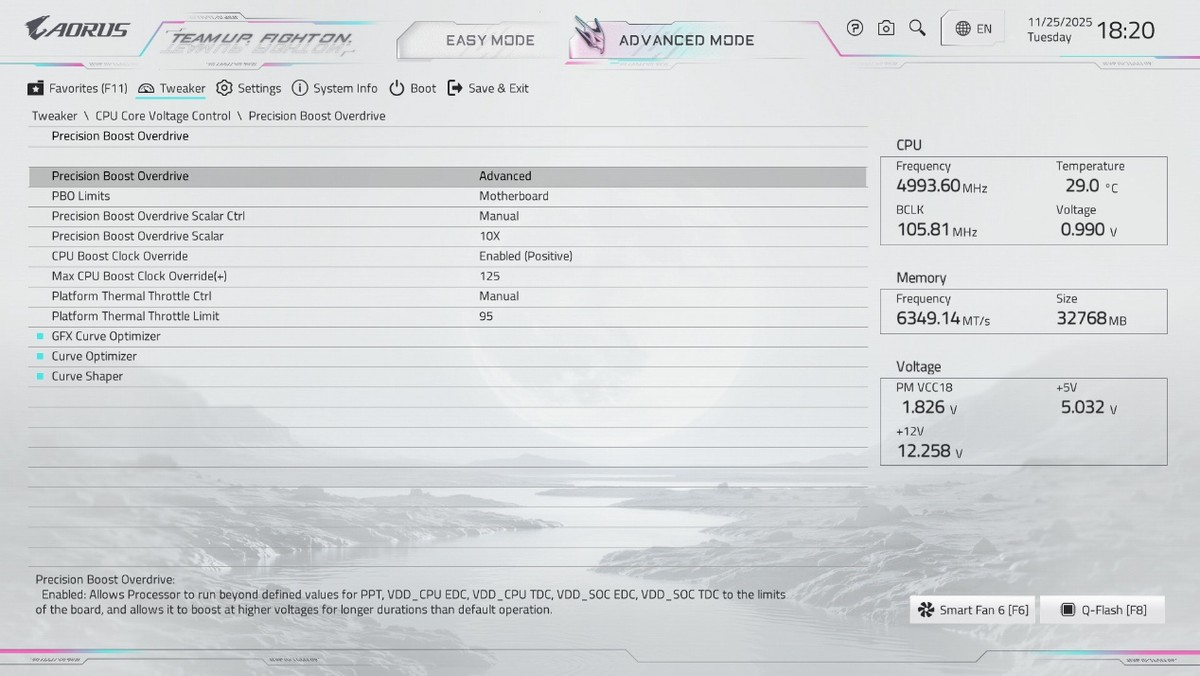The width and height of the screenshot is (1200, 676).
Task: Open the Boot menu tab
Action: point(412,88)
